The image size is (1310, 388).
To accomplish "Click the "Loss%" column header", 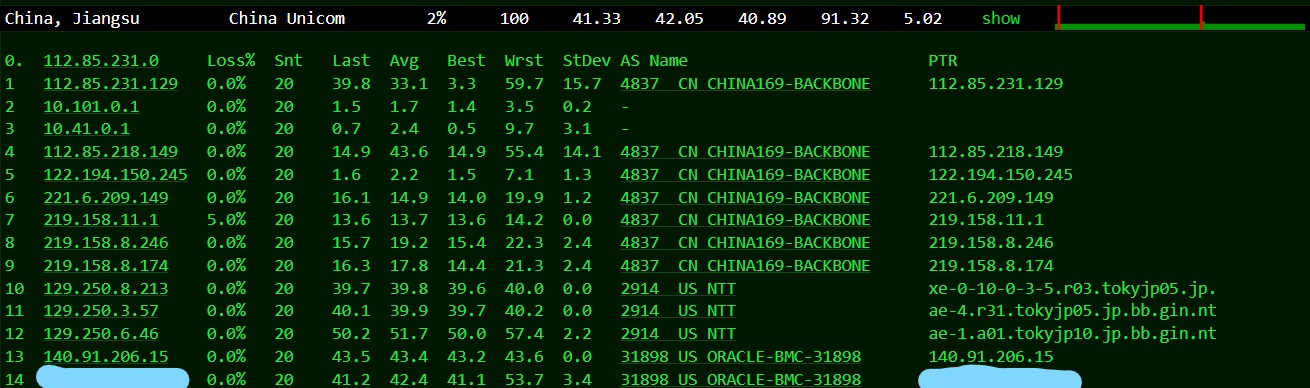I will click(x=231, y=61).
